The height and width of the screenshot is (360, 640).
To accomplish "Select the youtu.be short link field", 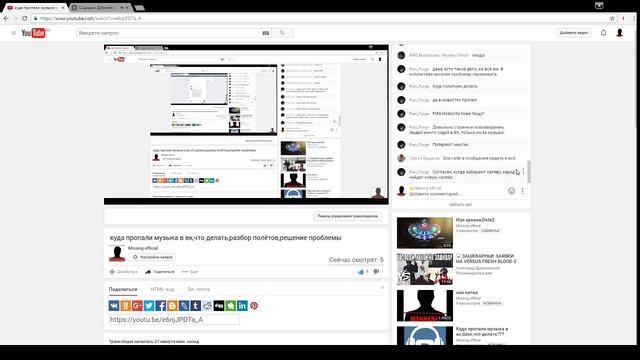I will click(x=174, y=320).
